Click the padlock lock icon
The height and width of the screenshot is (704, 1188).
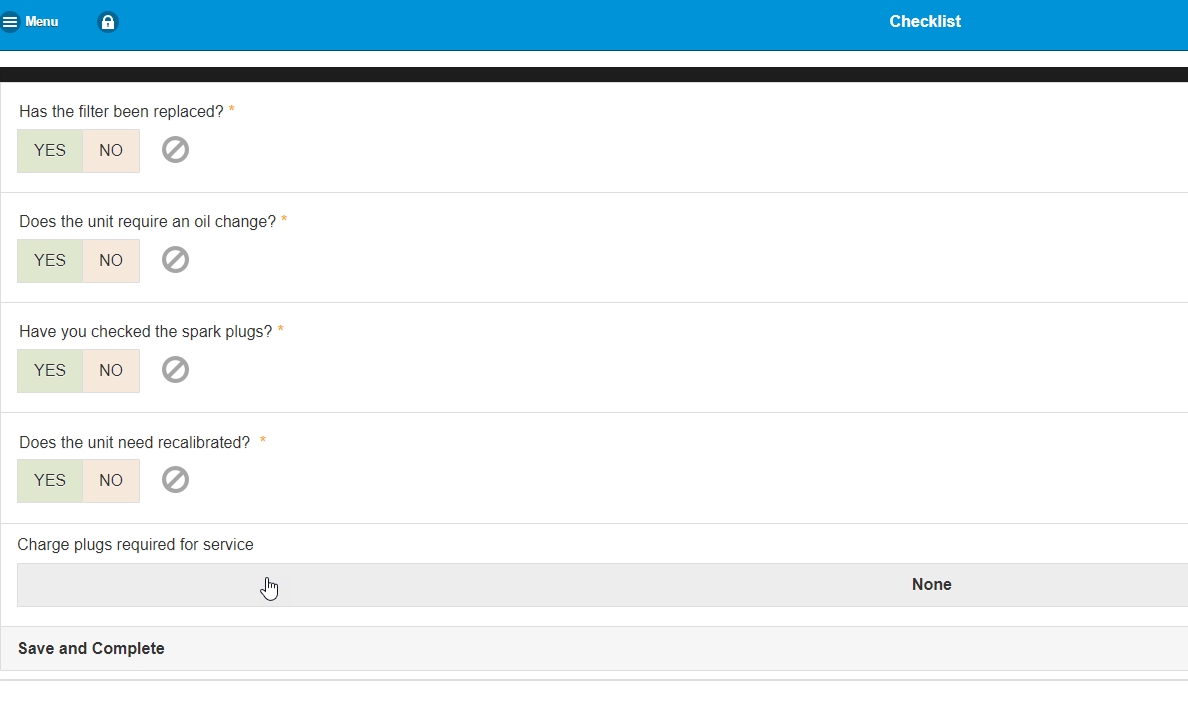[108, 22]
